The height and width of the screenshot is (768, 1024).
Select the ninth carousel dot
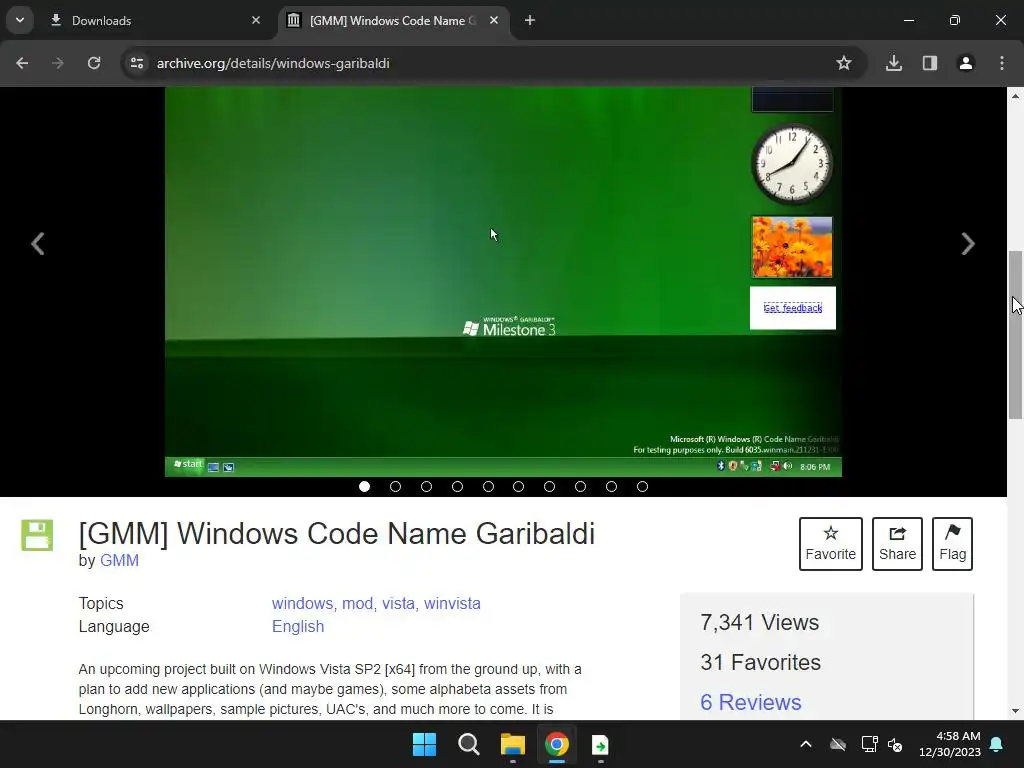[x=611, y=487]
